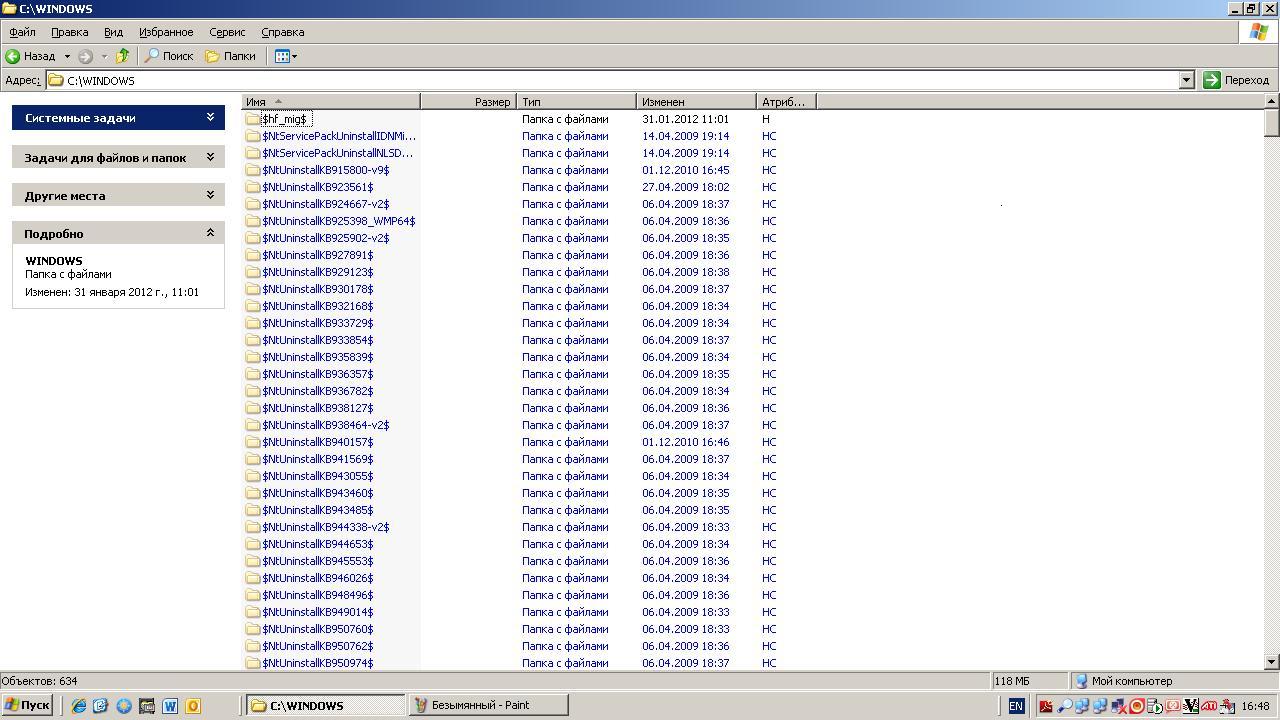Viewport: 1280px width, 720px height.
Task: Launch Outlook from Quick Launch
Action: click(193, 706)
